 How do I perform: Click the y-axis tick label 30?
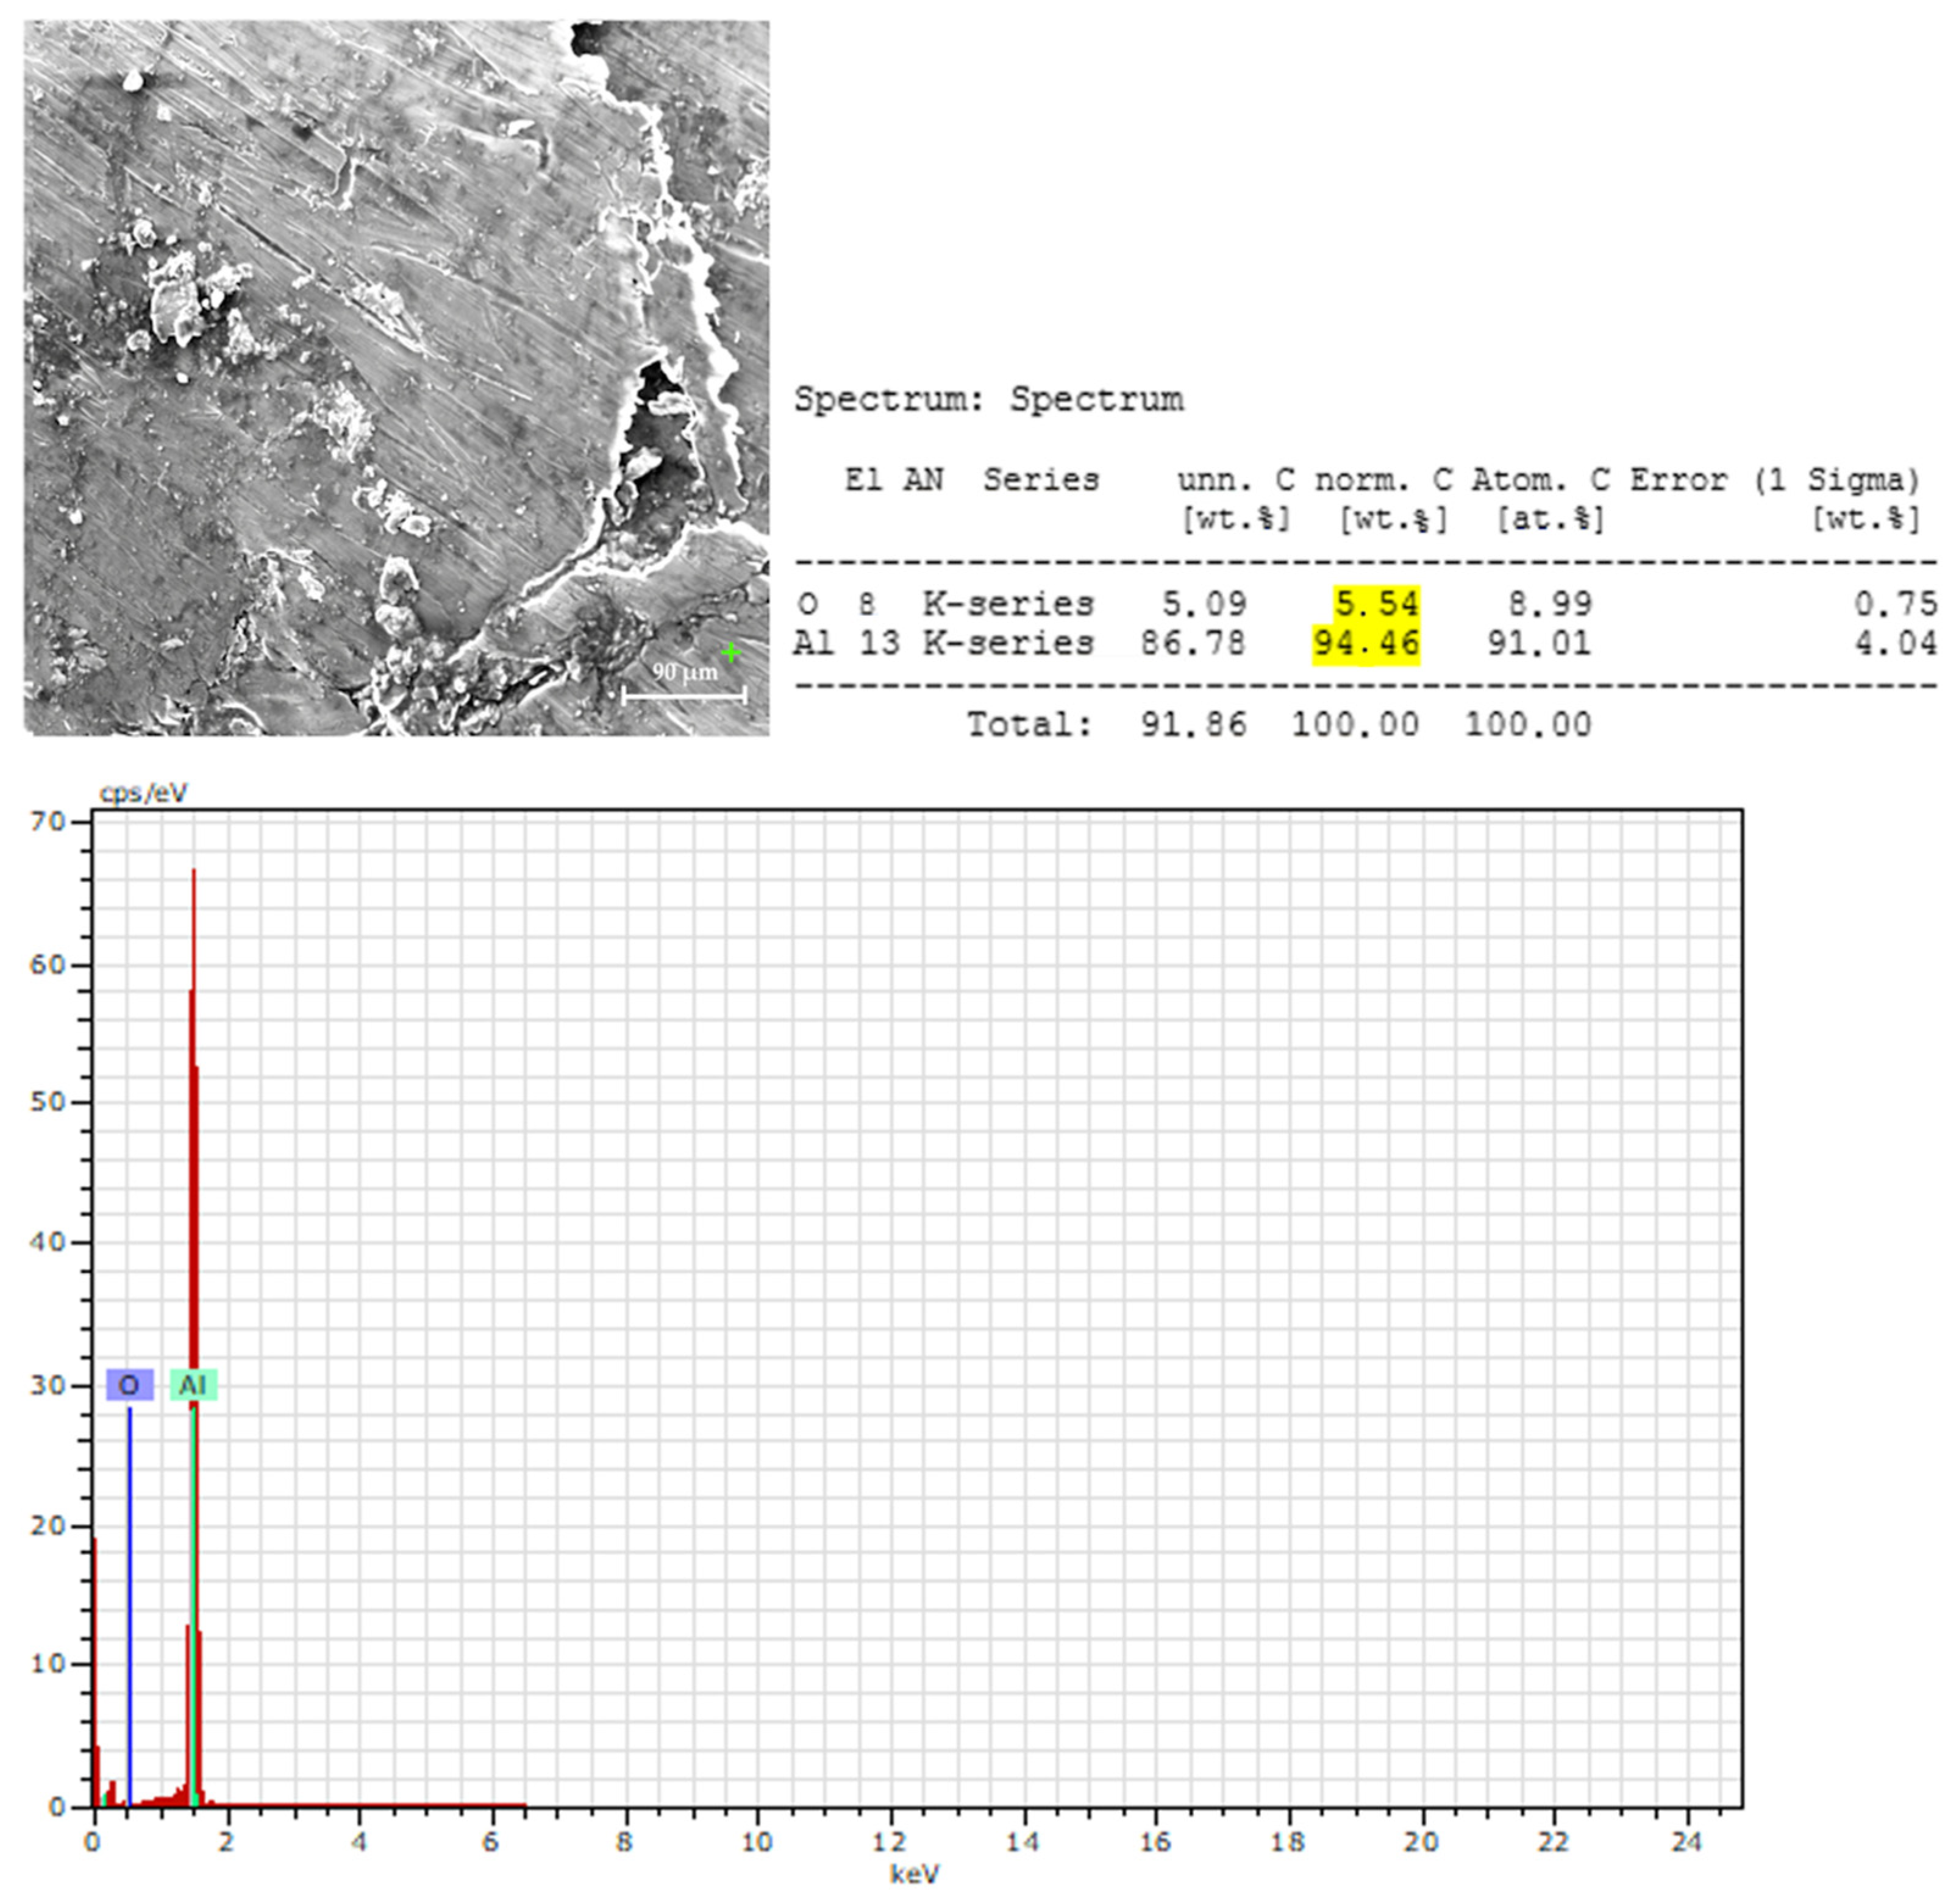tap(47, 1385)
